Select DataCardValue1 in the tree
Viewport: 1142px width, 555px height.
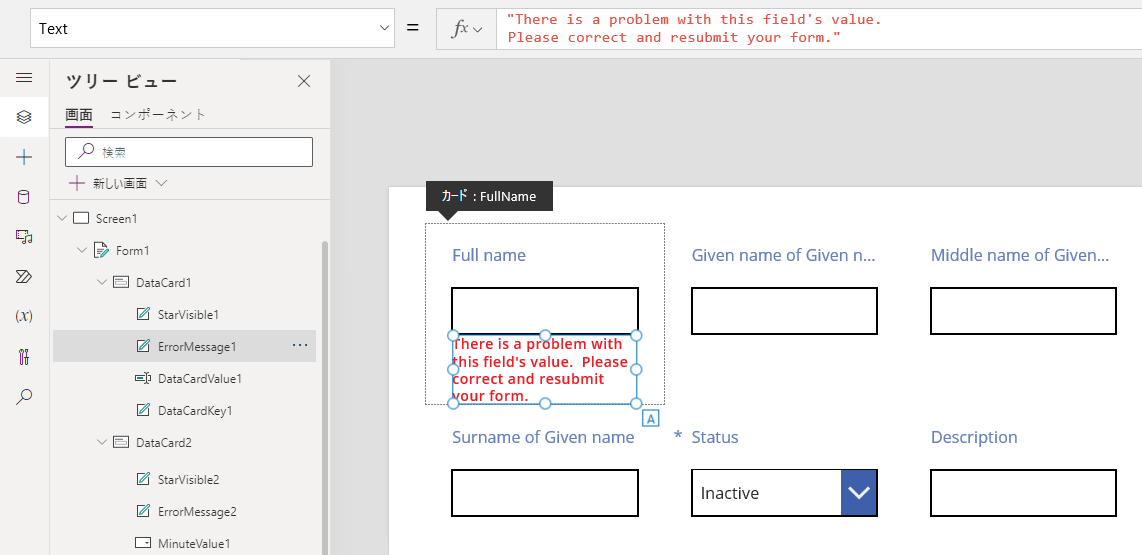pyautogui.click(x=200, y=379)
